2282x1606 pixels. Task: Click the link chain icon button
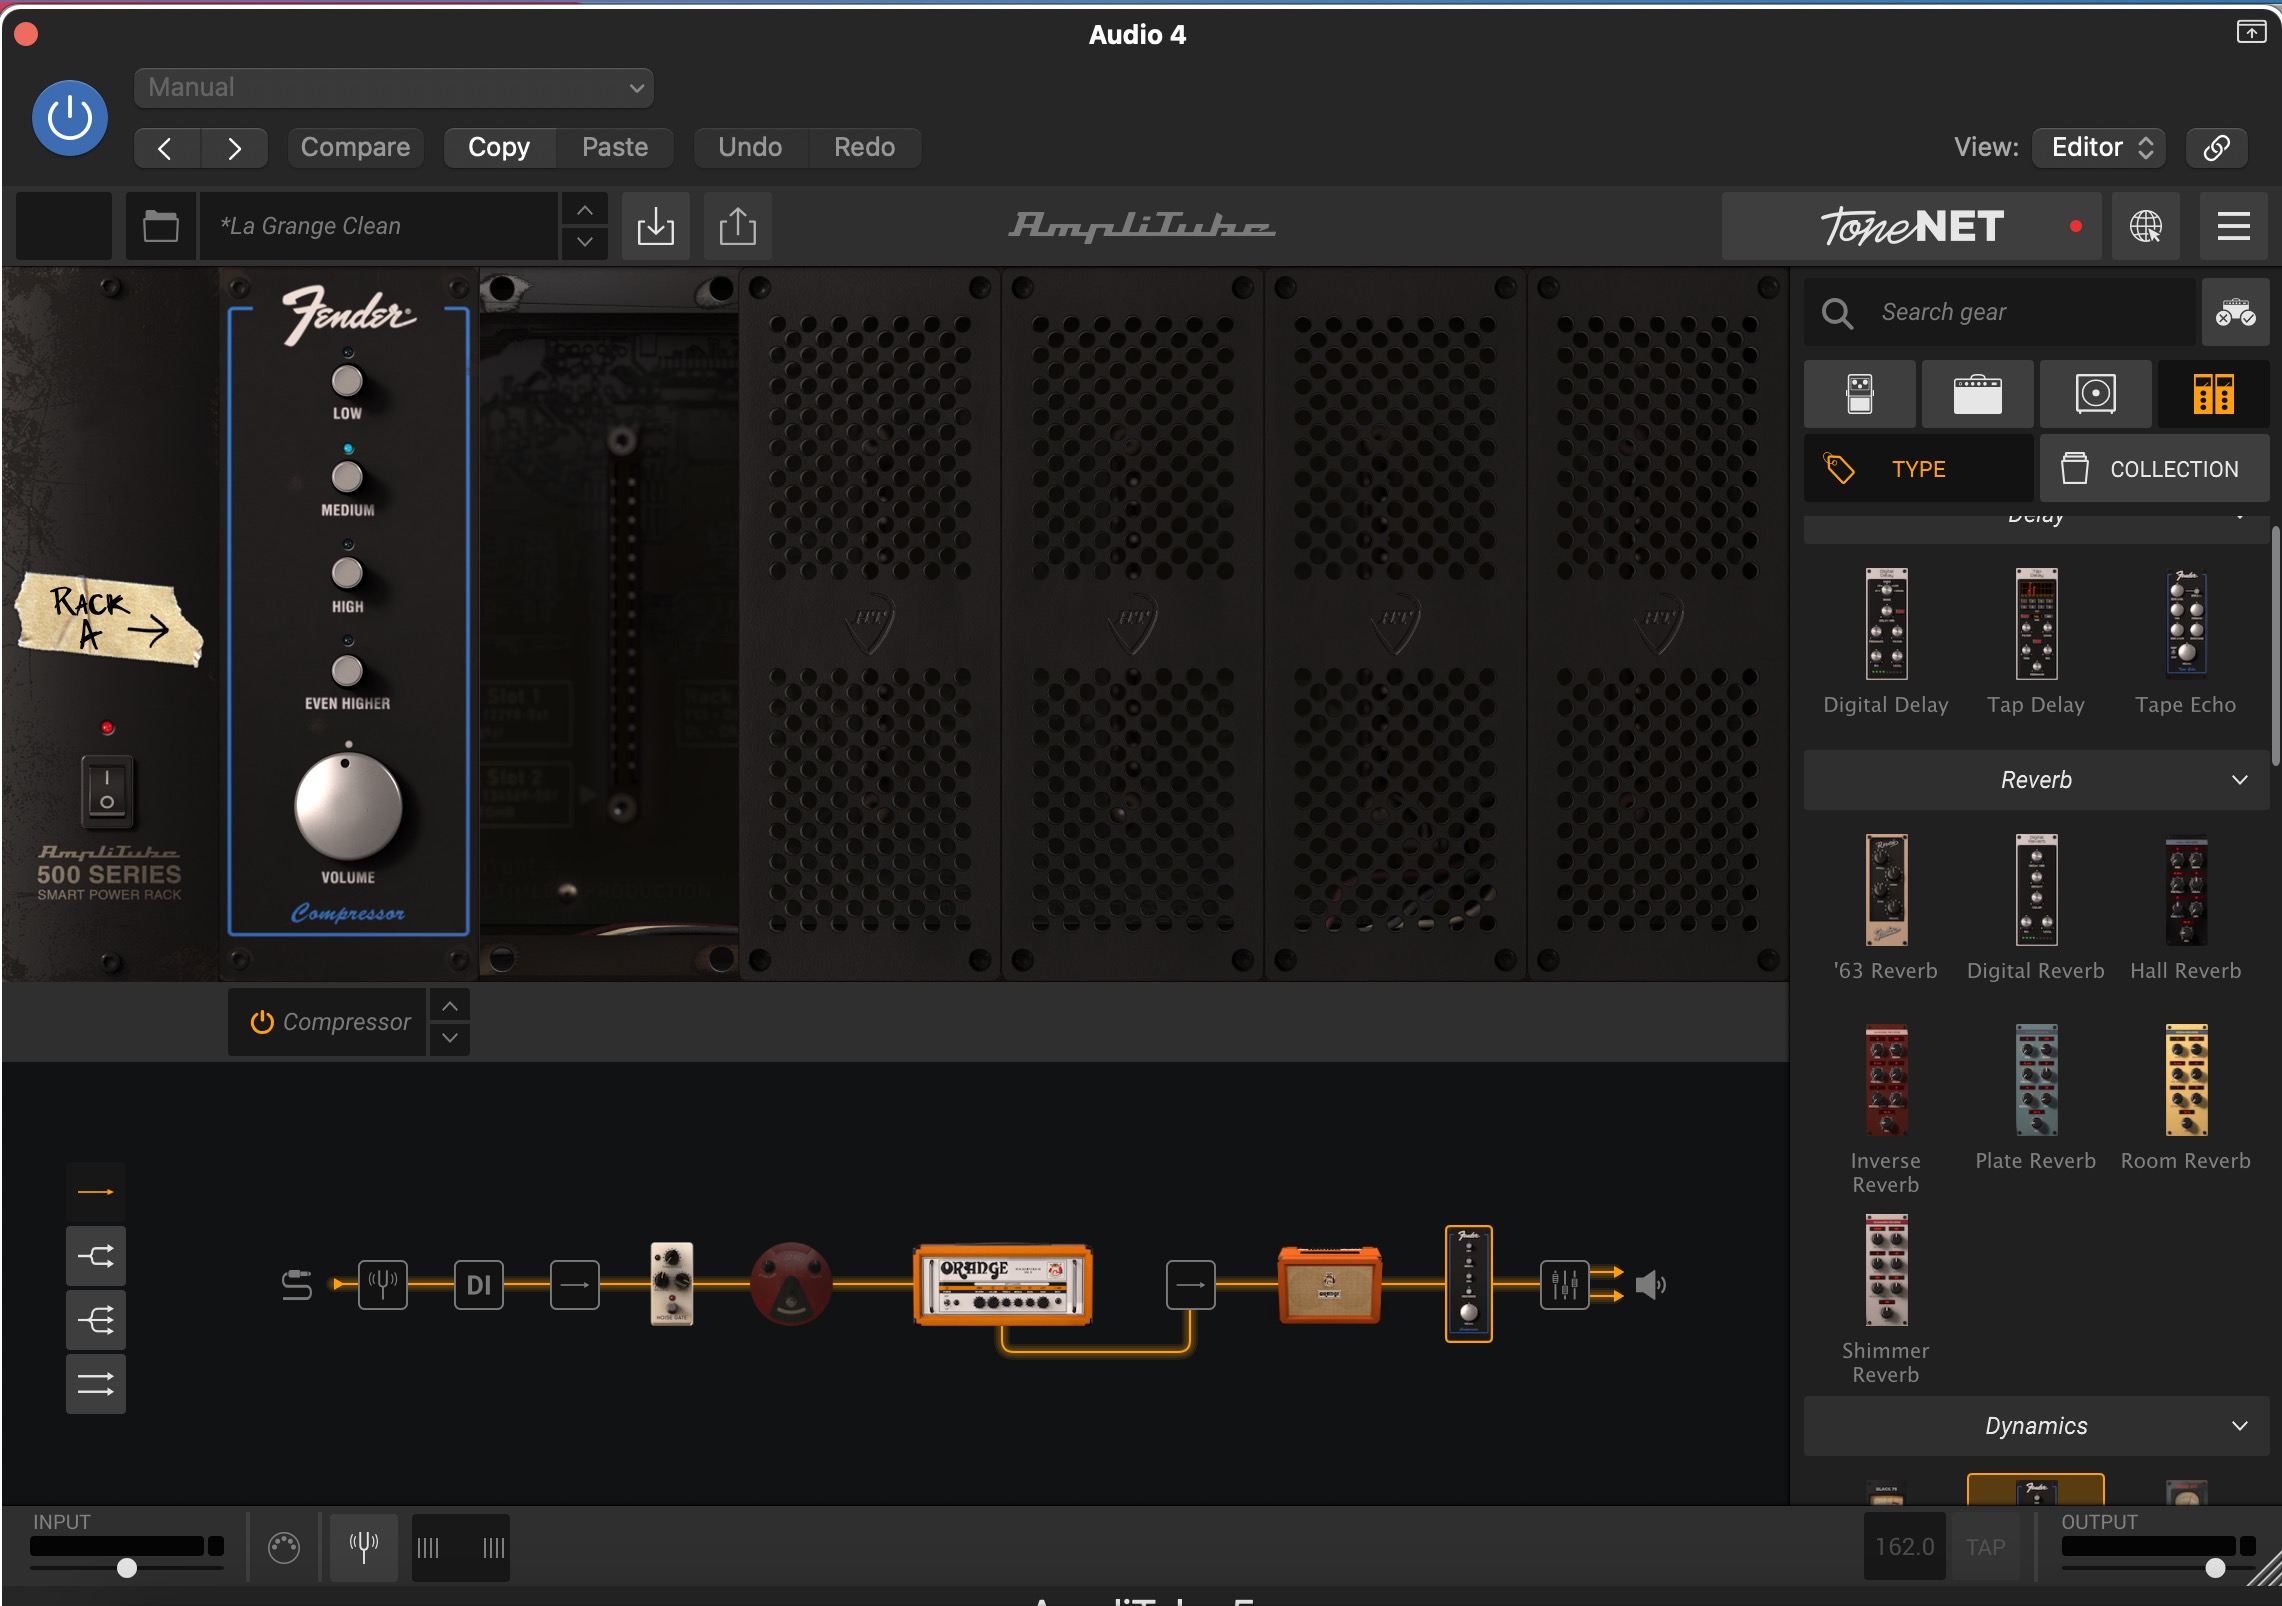pos(2216,147)
